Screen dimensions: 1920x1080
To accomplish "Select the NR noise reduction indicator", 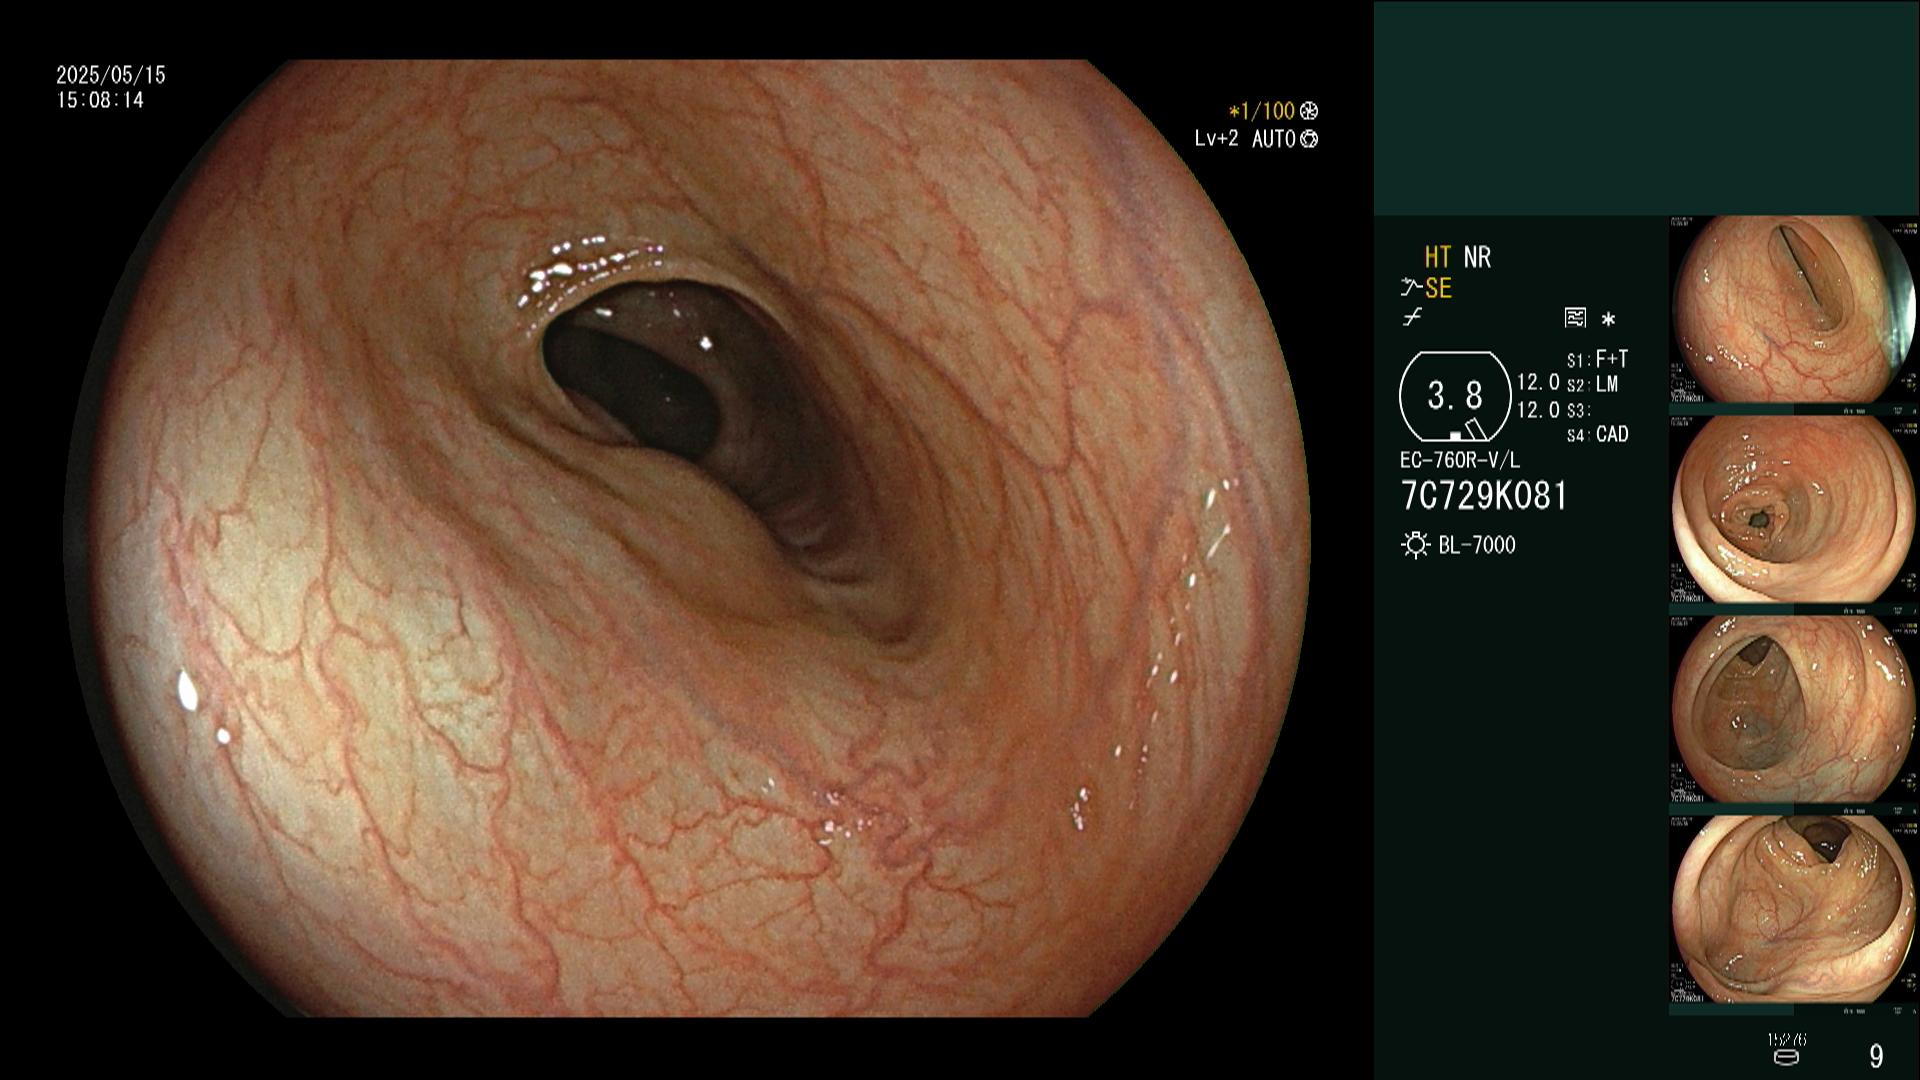I will [1477, 258].
